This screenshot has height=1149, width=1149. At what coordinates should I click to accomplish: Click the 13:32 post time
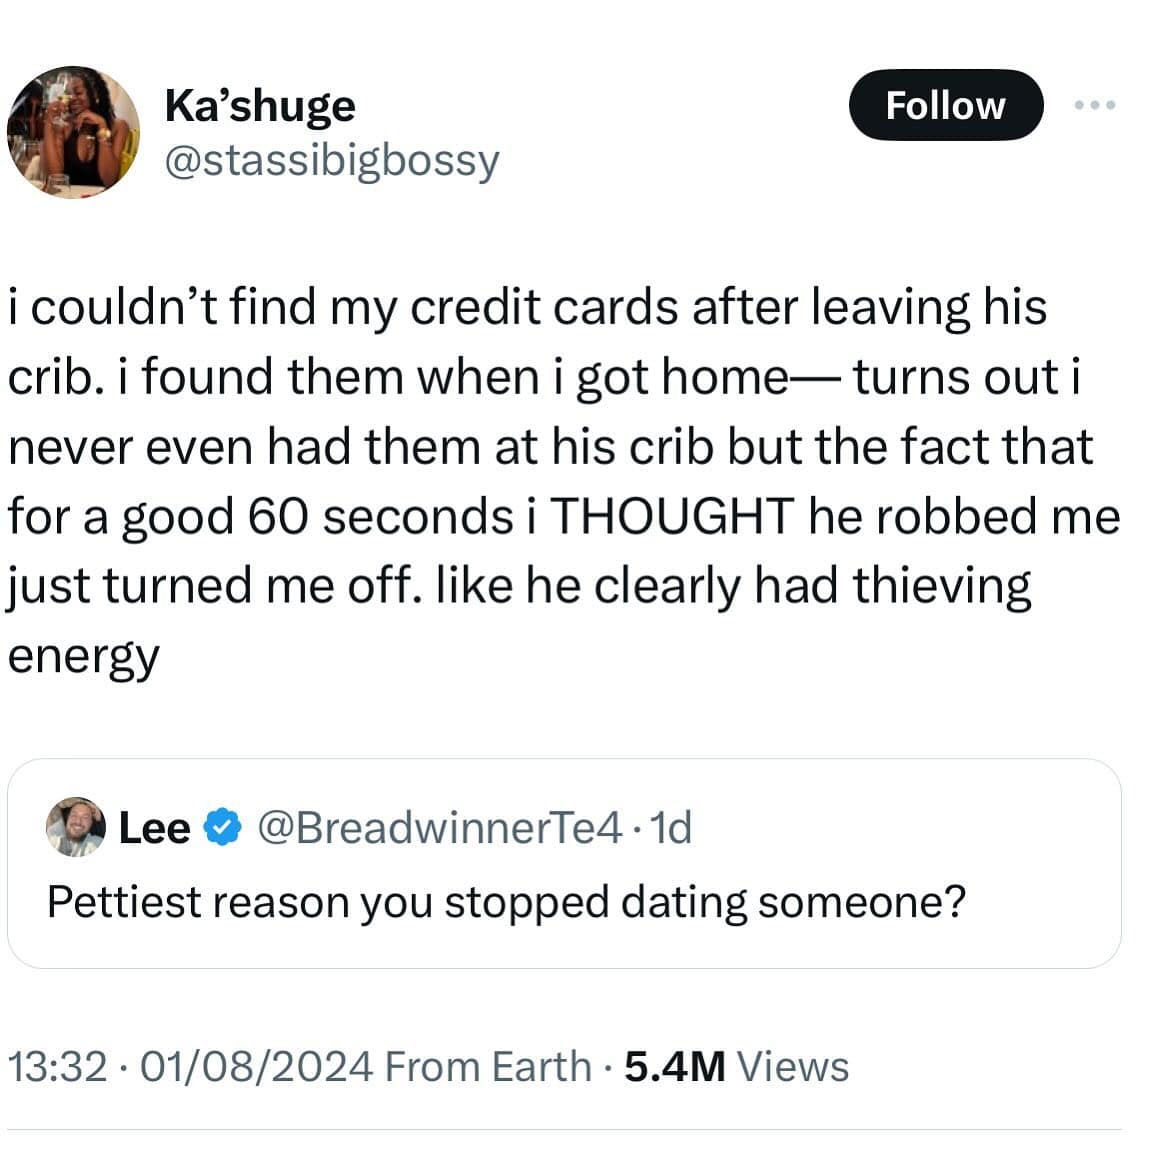point(56,1067)
